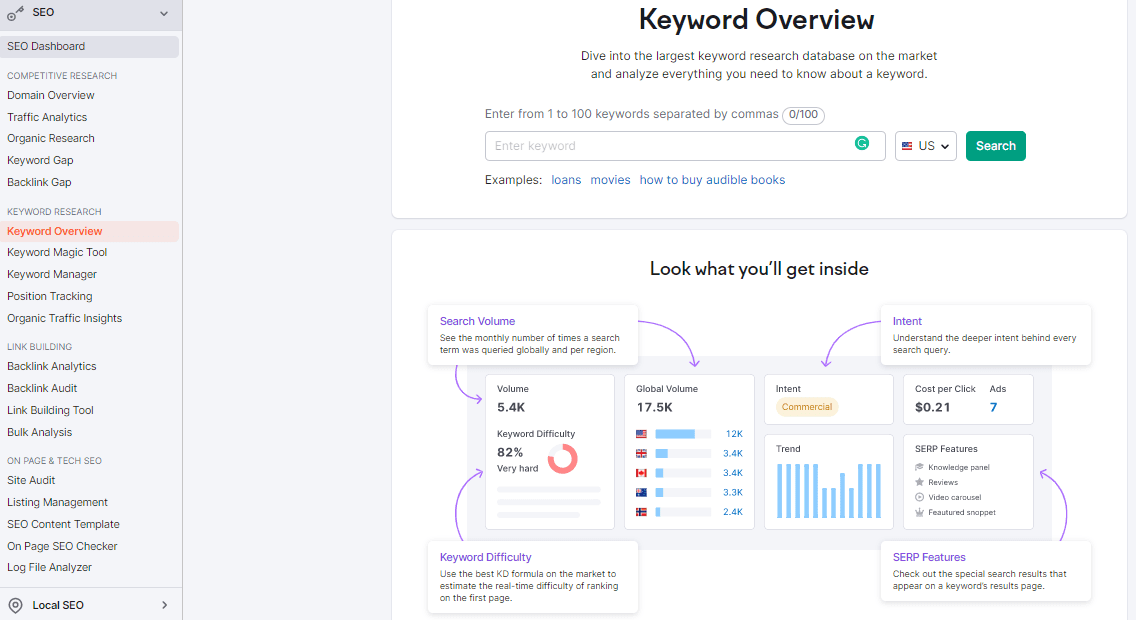Open Domain Overview
Viewport: 1136px width, 620px height.
tap(51, 95)
